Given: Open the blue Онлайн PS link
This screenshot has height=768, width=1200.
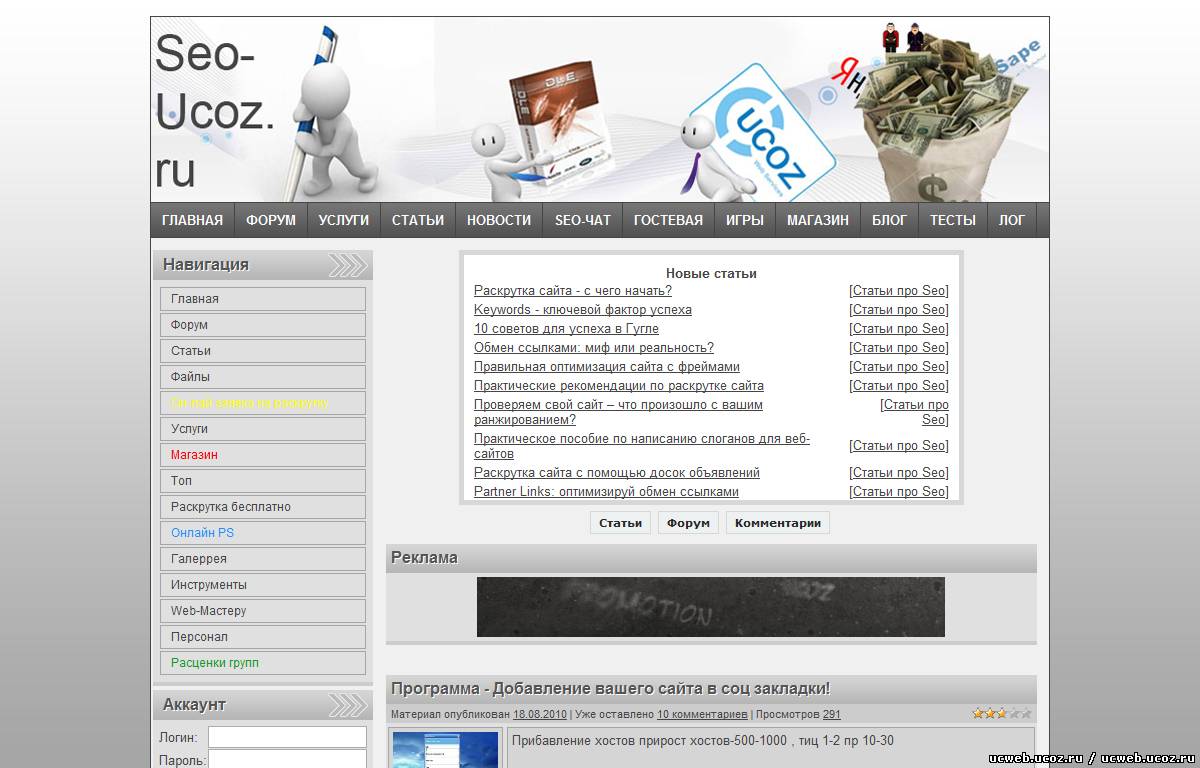Looking at the screenshot, I should point(263,533).
